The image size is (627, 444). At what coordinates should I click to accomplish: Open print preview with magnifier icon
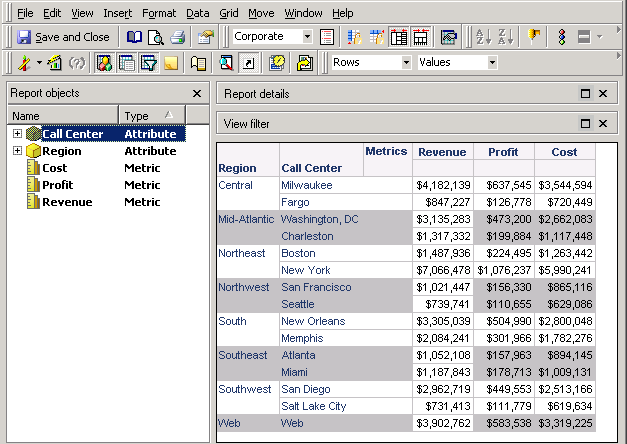156,37
